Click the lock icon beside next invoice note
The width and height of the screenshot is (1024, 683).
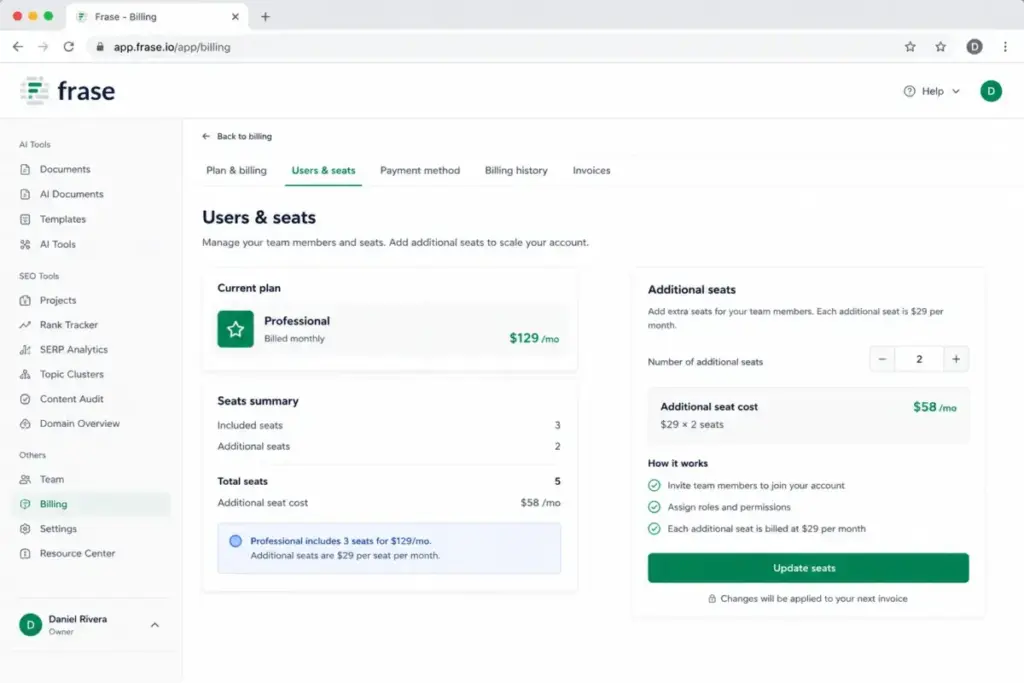click(712, 599)
